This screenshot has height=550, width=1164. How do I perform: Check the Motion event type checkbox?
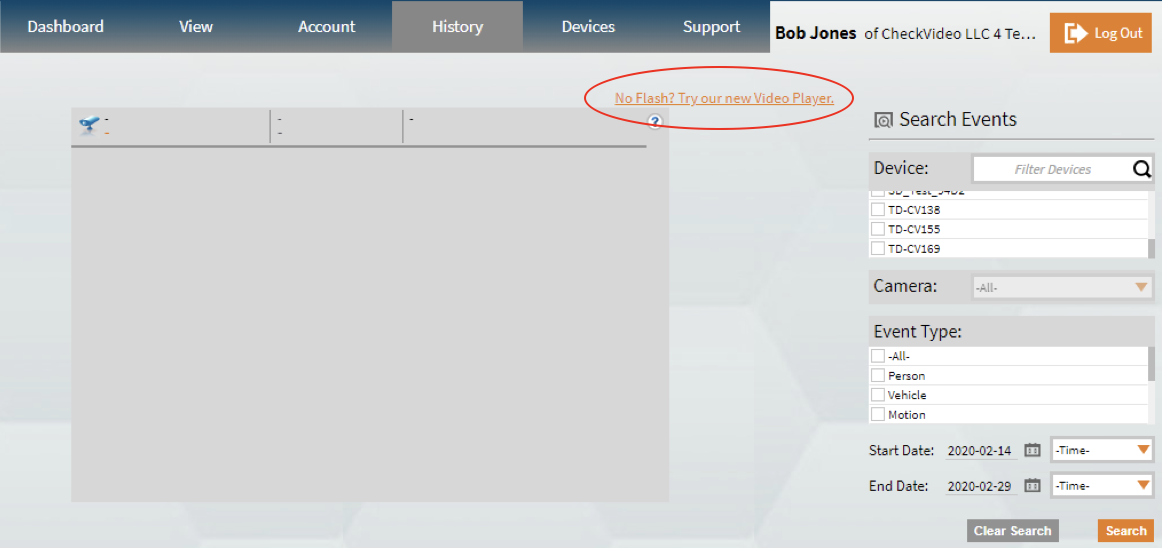(877, 414)
